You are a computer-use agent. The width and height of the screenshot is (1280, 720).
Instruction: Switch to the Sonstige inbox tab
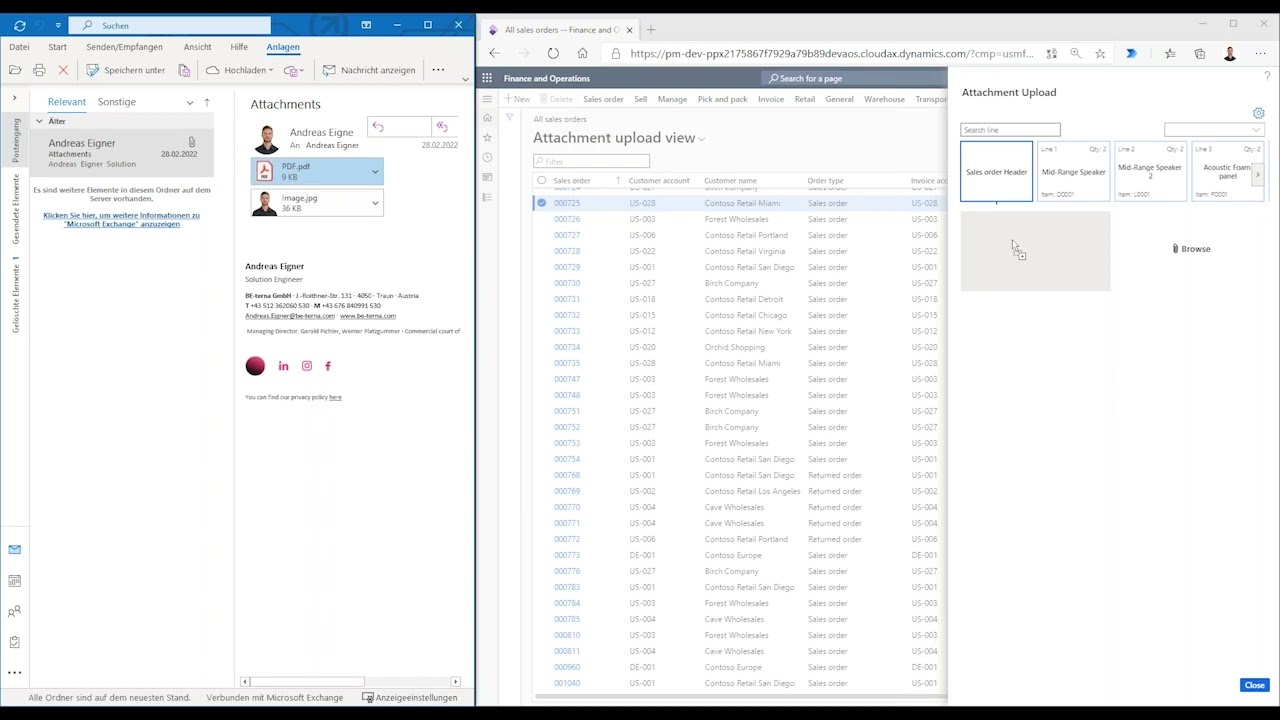(x=117, y=102)
